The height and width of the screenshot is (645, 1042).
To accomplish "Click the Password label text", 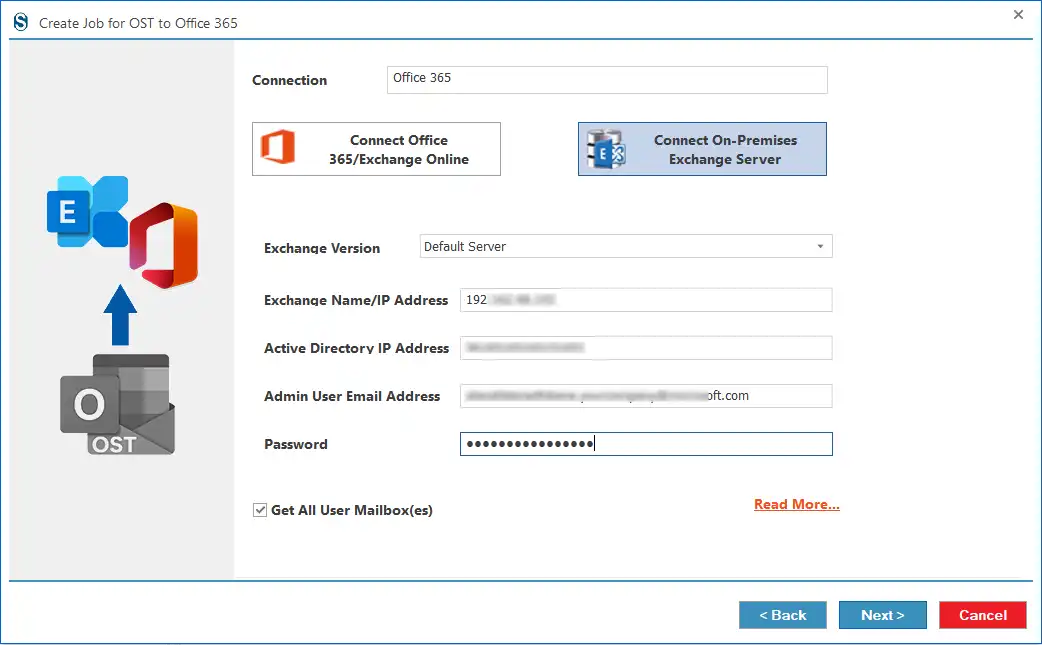I will [x=296, y=444].
